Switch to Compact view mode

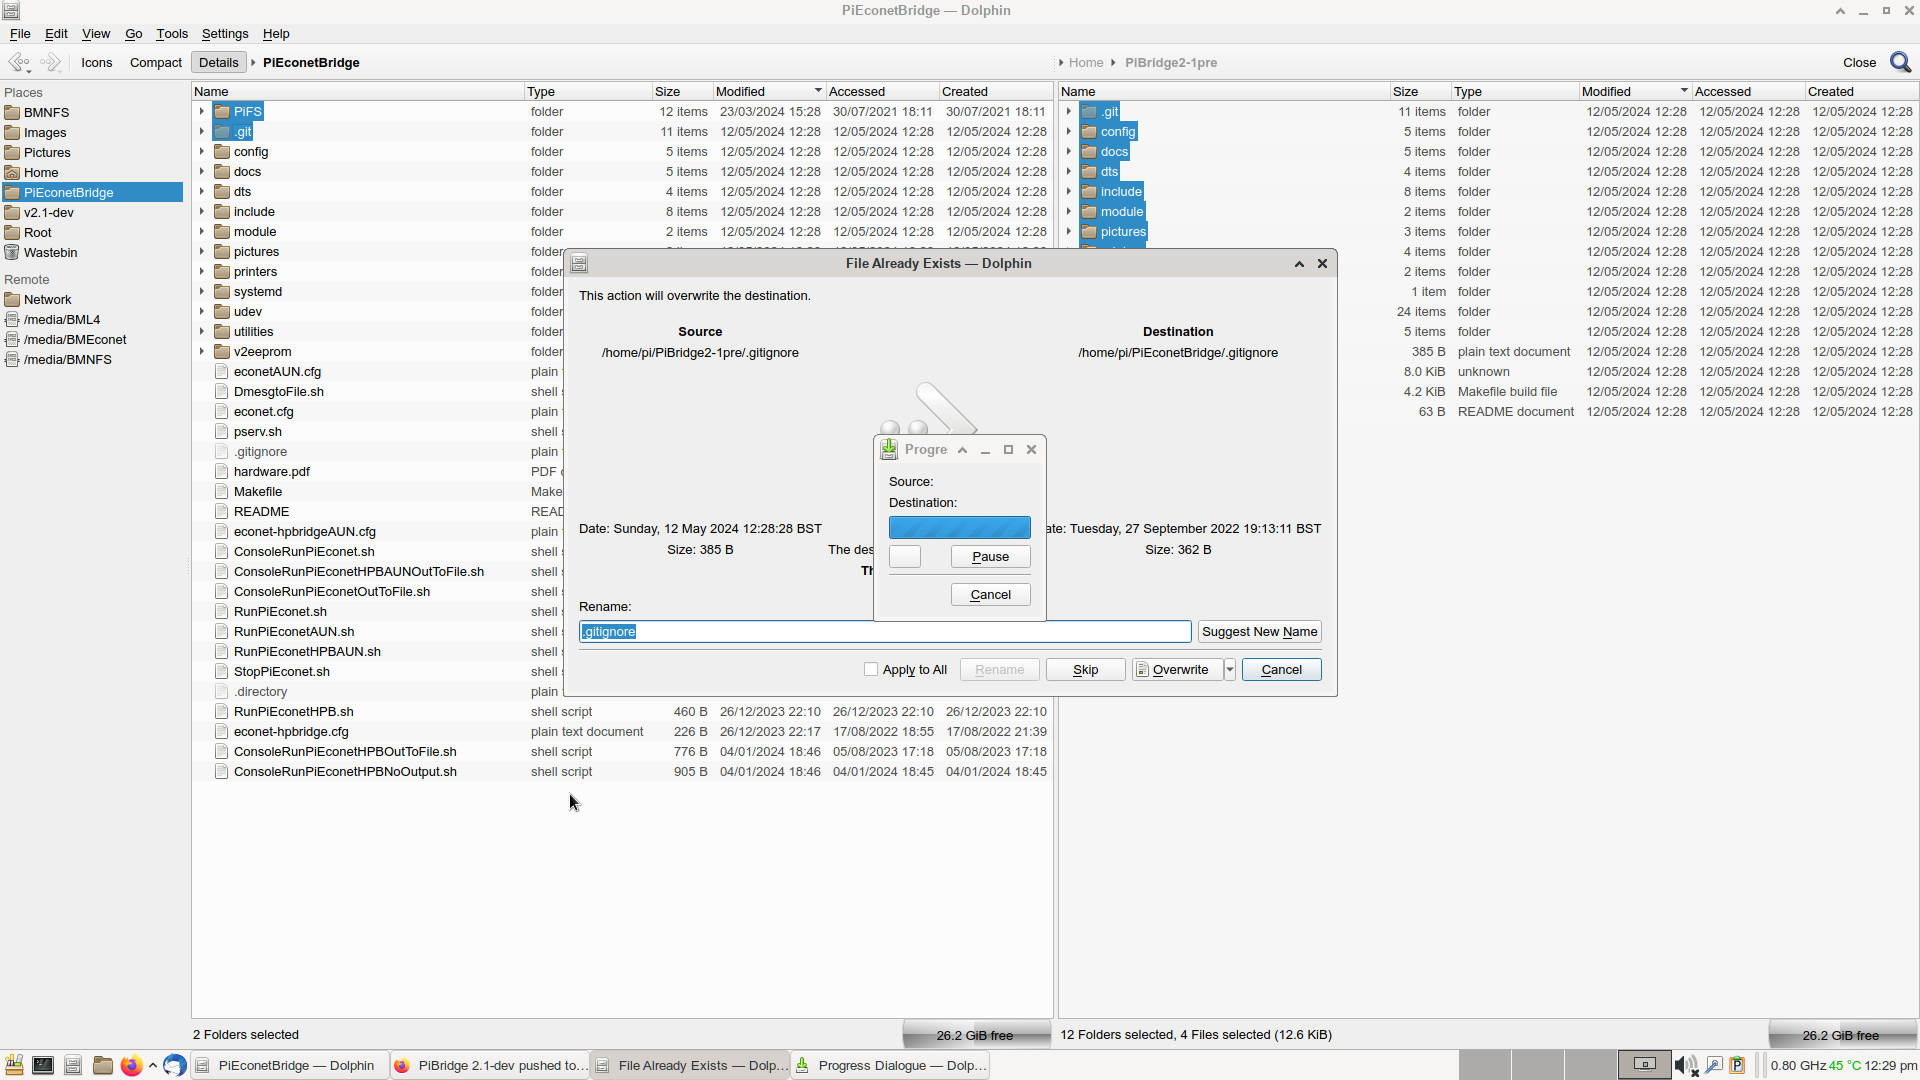pos(155,62)
